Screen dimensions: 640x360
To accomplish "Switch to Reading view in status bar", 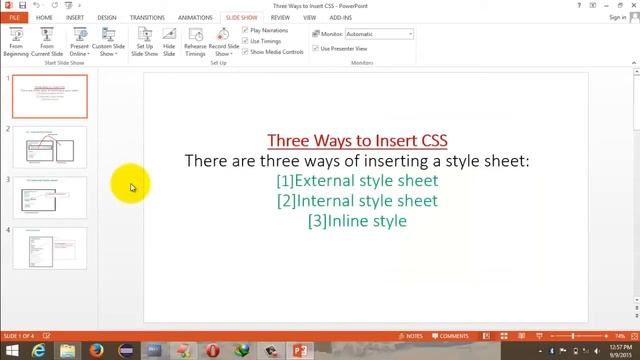I will pos(522,336).
